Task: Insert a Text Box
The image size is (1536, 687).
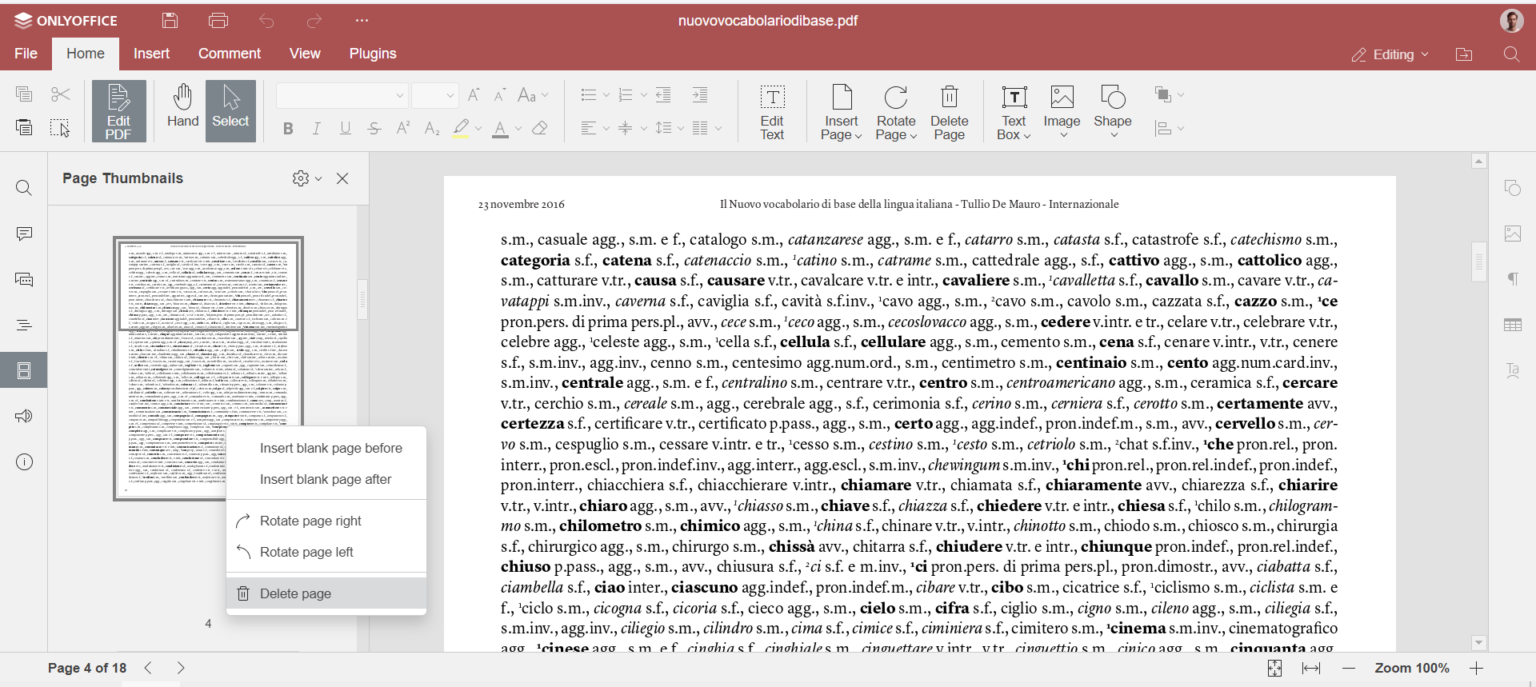Action: coord(1013,110)
